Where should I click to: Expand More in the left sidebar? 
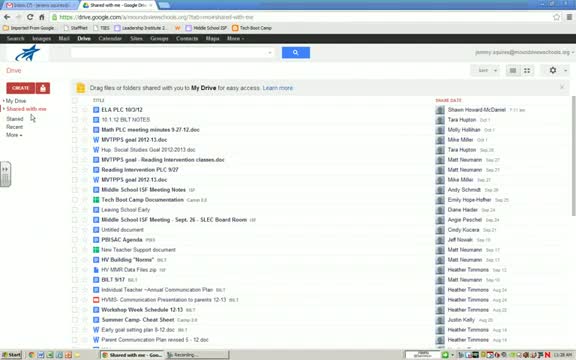click(14, 135)
